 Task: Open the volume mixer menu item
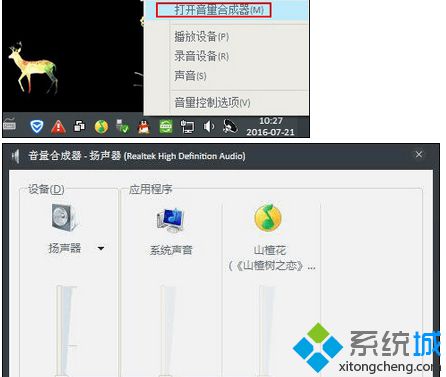click(214, 10)
